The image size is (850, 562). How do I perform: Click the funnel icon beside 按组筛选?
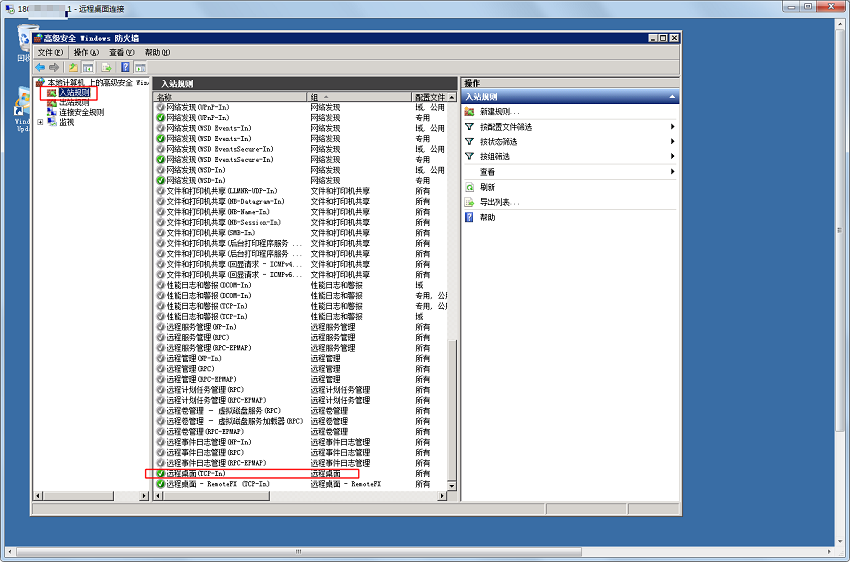[469, 156]
